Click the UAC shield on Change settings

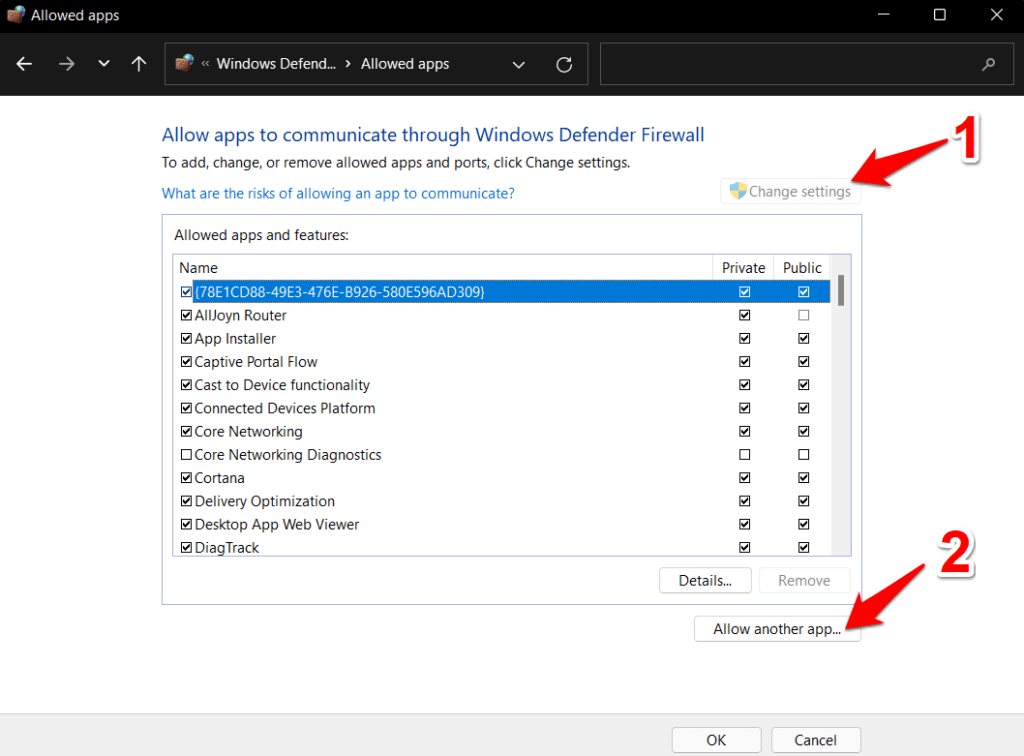click(737, 190)
